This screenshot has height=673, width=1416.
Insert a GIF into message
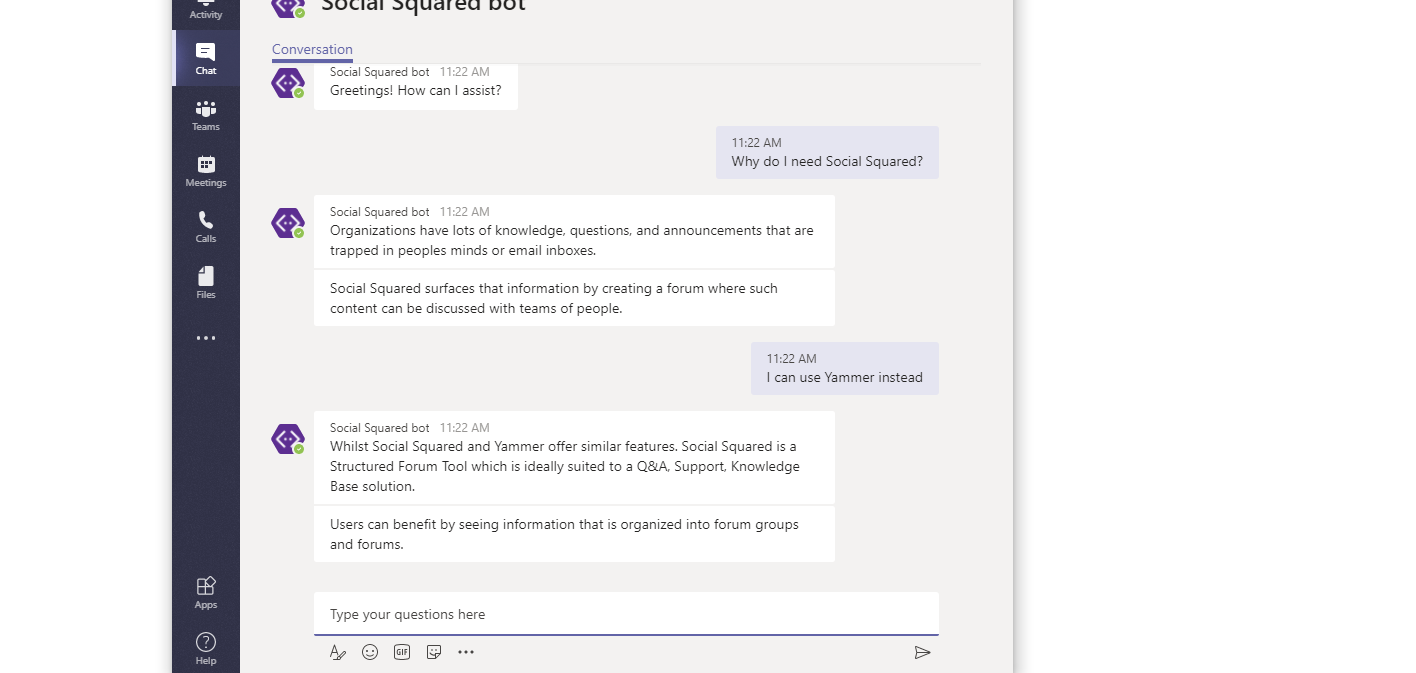coord(402,652)
